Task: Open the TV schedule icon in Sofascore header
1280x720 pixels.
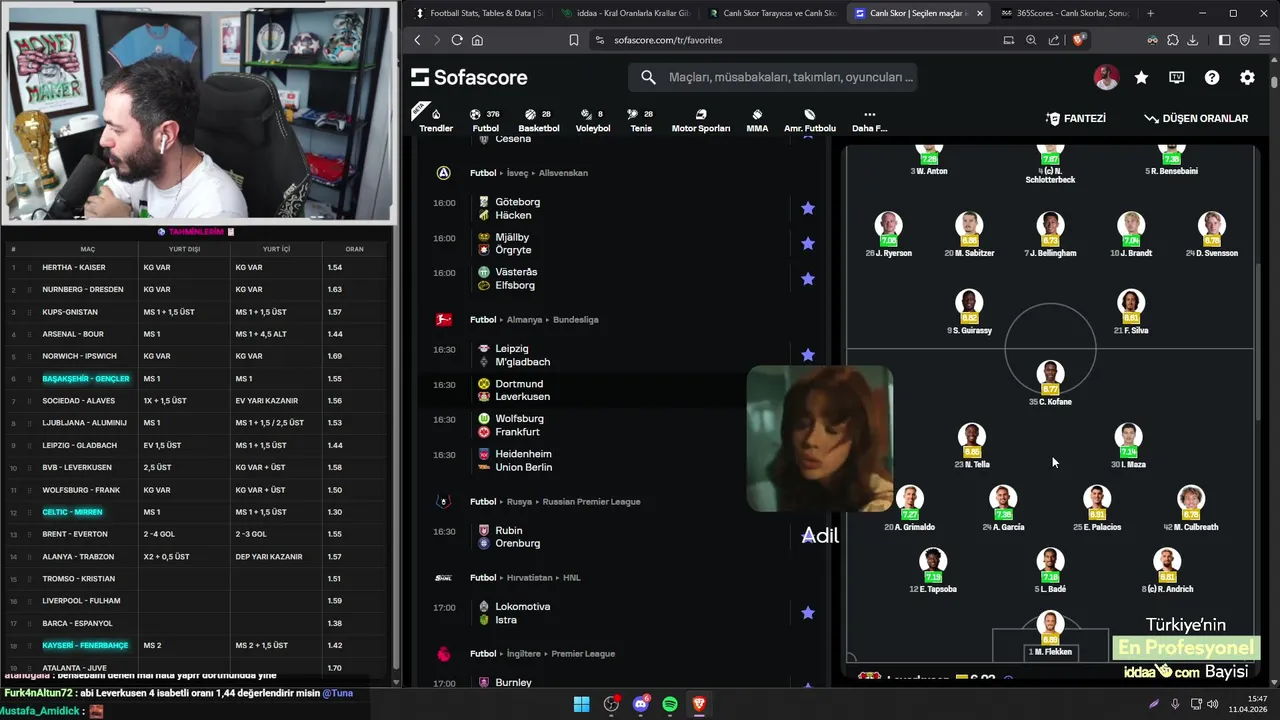Action: pos(1177,77)
